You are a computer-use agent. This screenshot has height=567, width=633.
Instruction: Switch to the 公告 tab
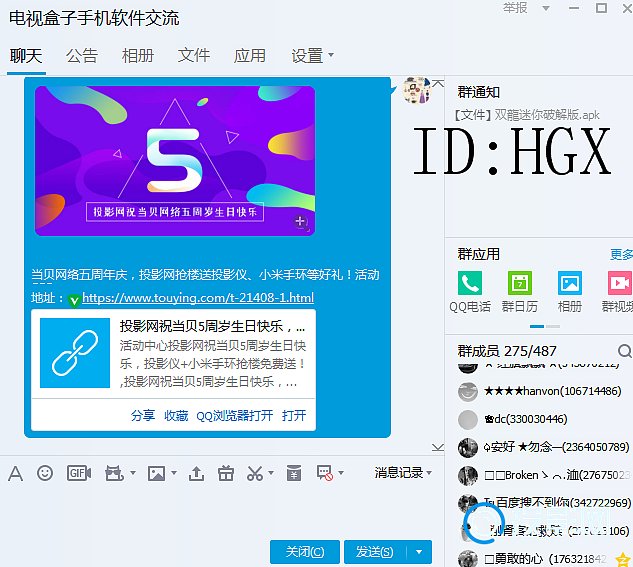(82, 56)
